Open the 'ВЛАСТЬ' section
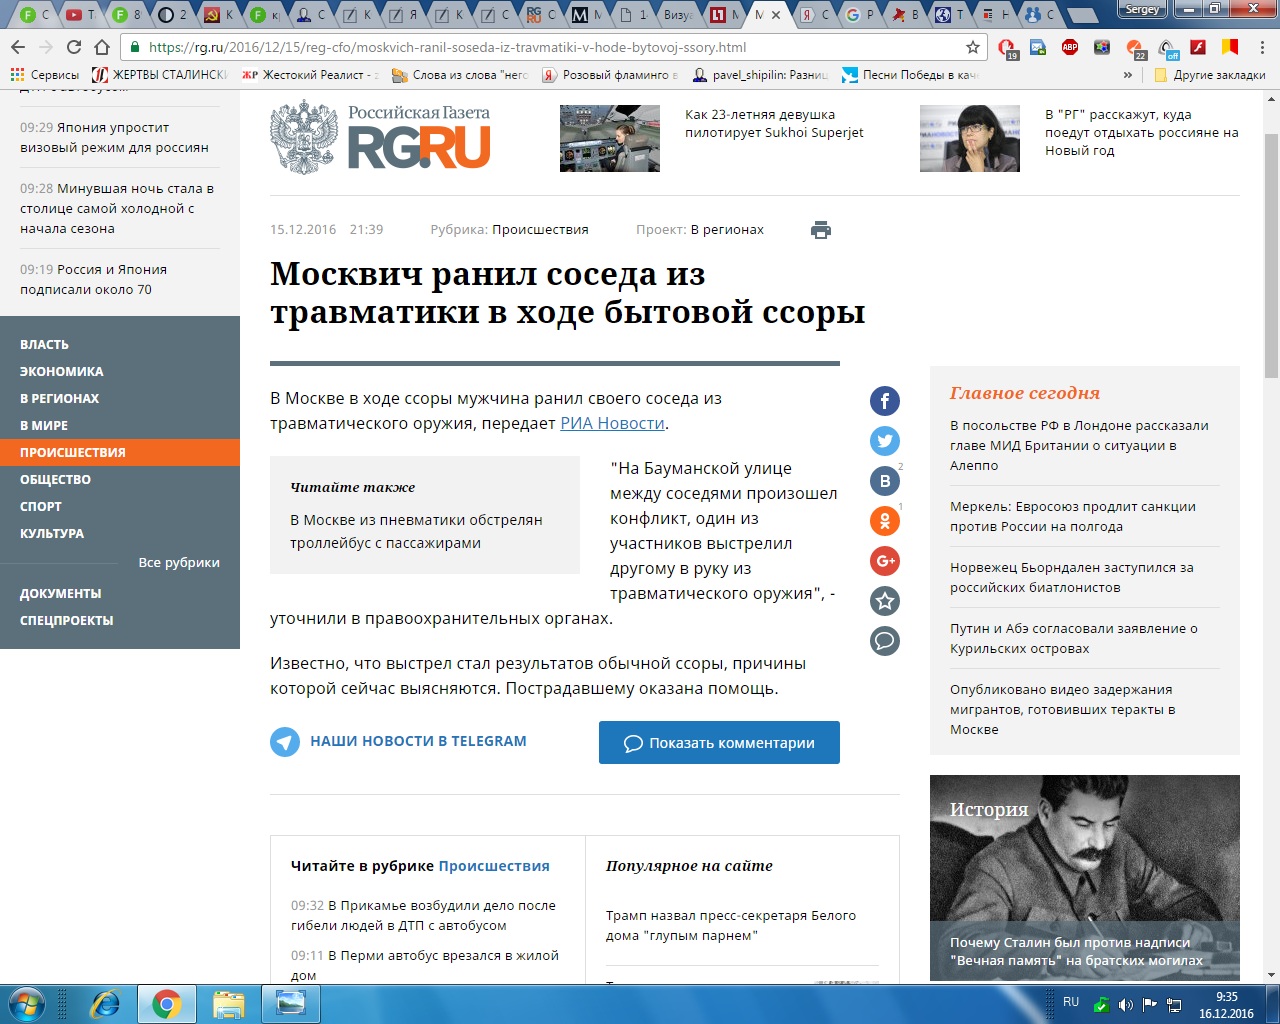The height and width of the screenshot is (1024, 1280). pyautogui.click(x=44, y=344)
